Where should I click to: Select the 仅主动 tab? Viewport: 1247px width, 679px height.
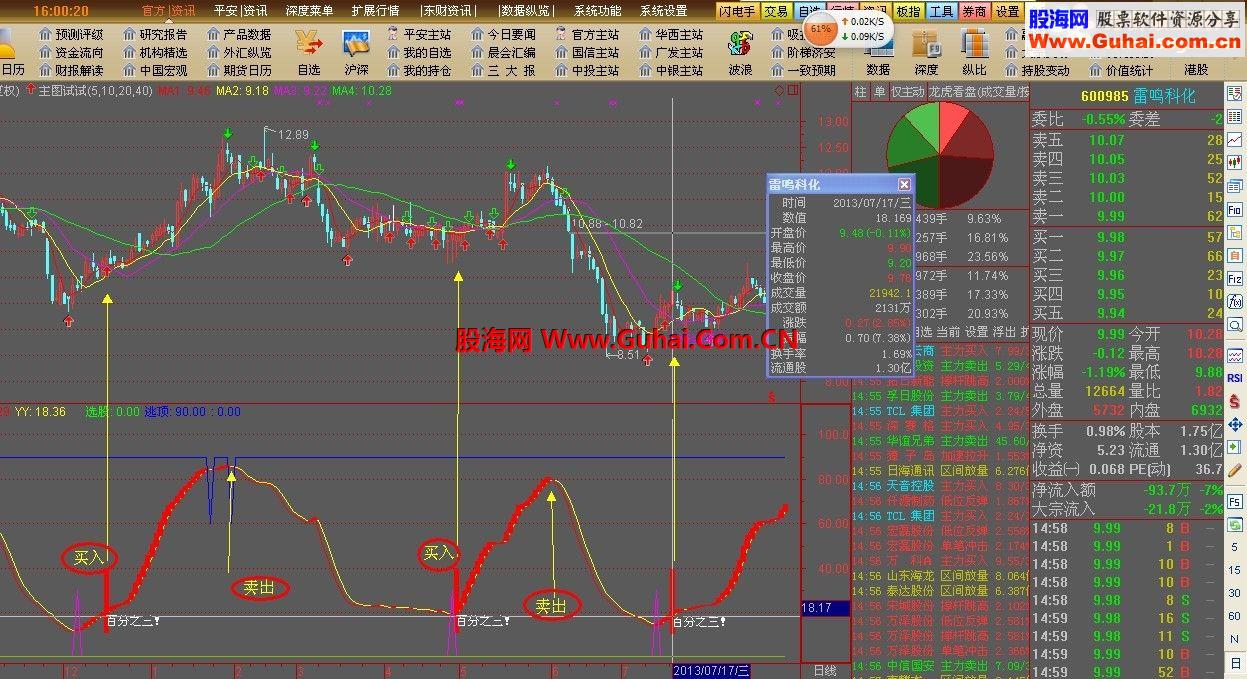click(x=907, y=91)
